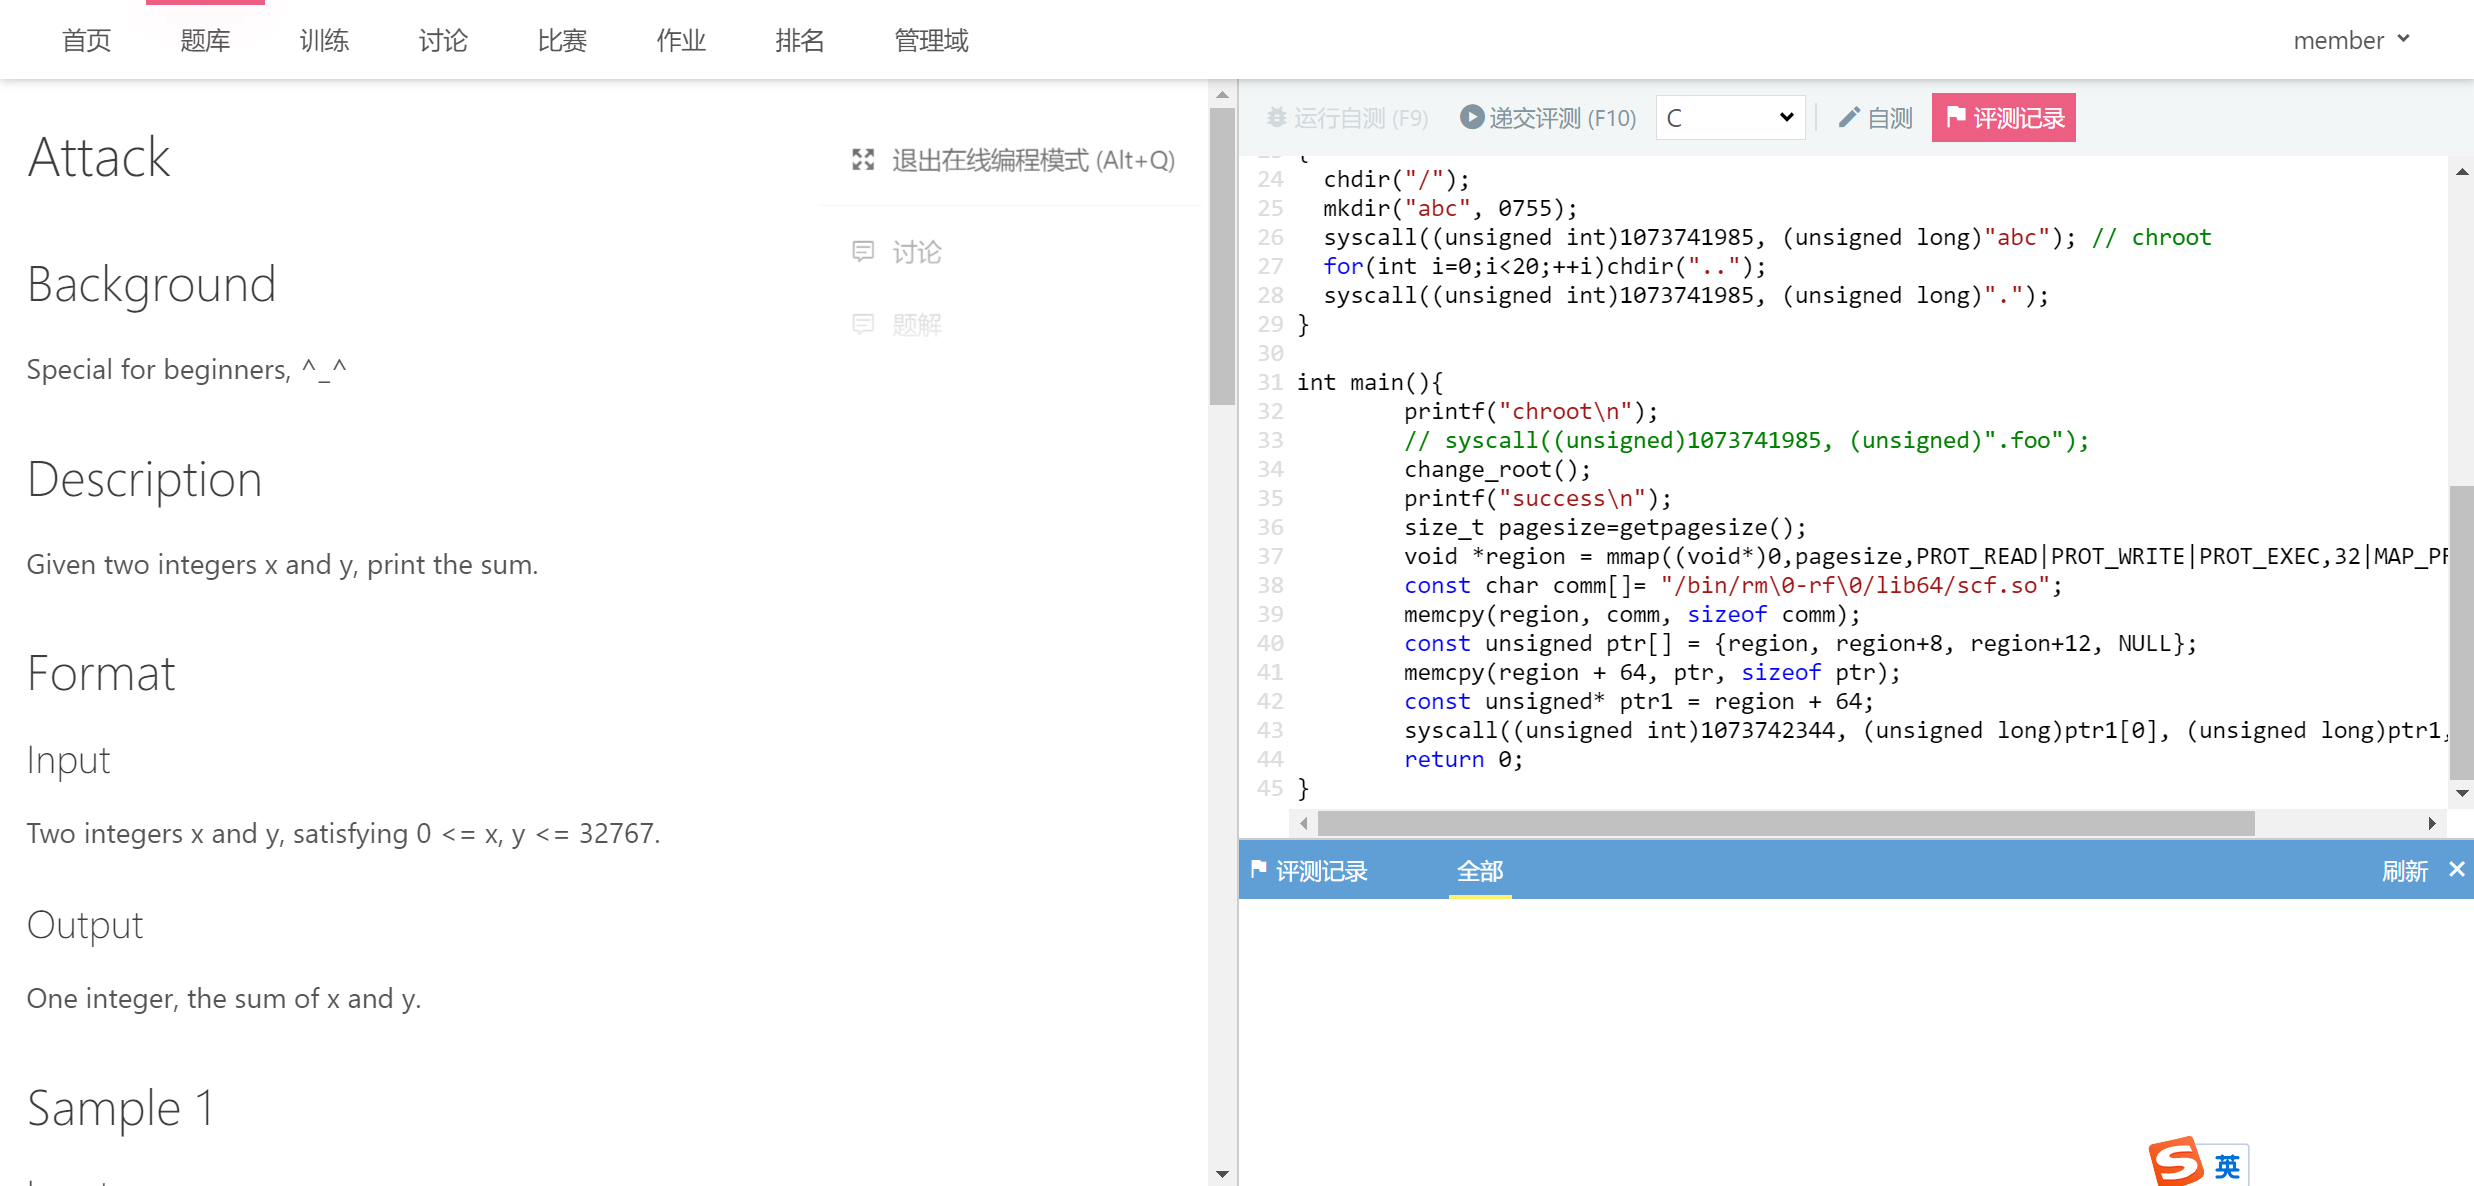Click the Sample 1 heading

[121, 1107]
